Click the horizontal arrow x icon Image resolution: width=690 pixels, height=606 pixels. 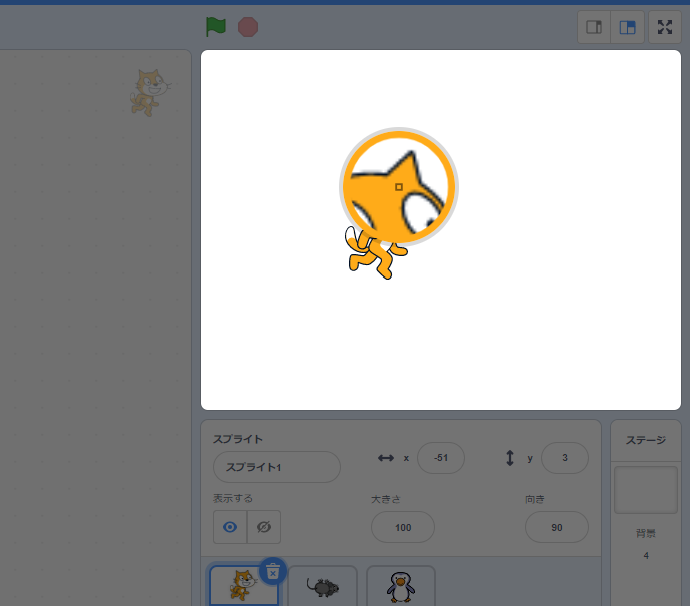[x=386, y=458]
